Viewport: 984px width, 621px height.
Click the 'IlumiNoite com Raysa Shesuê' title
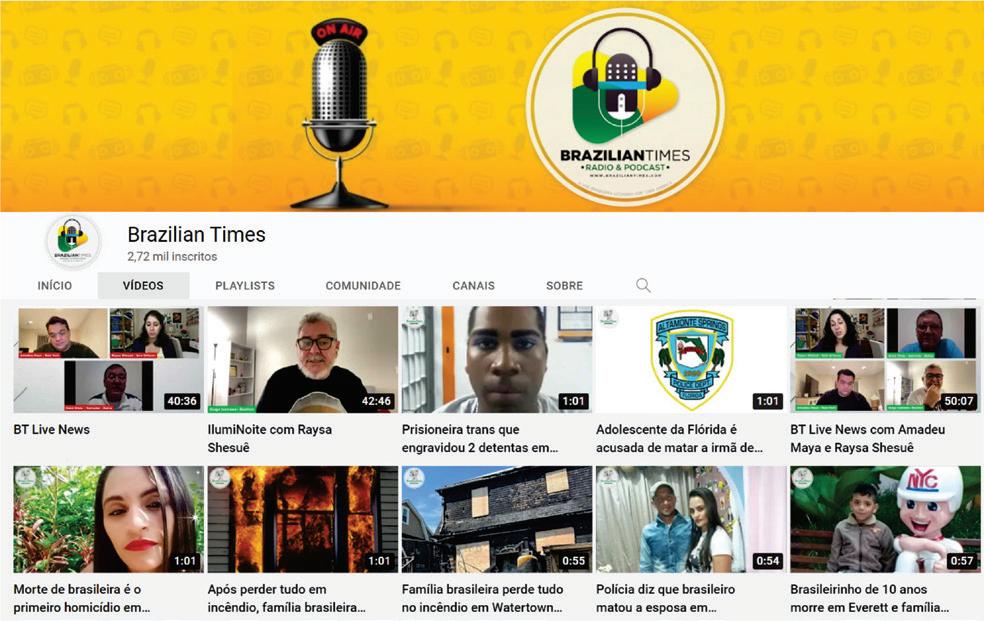(x=270, y=438)
